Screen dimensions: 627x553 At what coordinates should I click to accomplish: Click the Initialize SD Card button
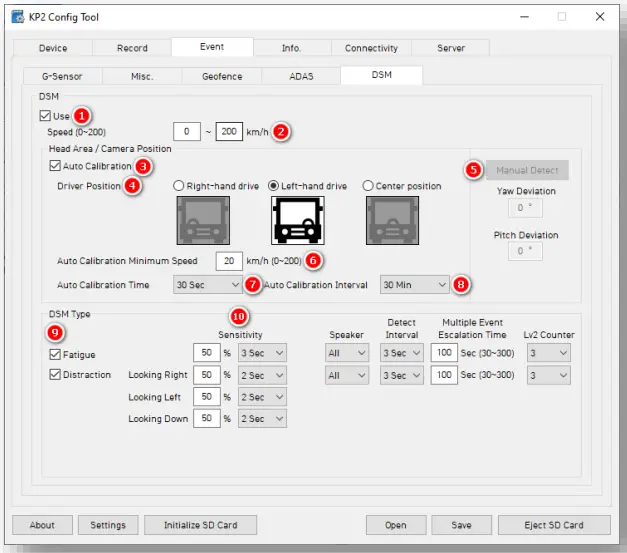coord(200,525)
